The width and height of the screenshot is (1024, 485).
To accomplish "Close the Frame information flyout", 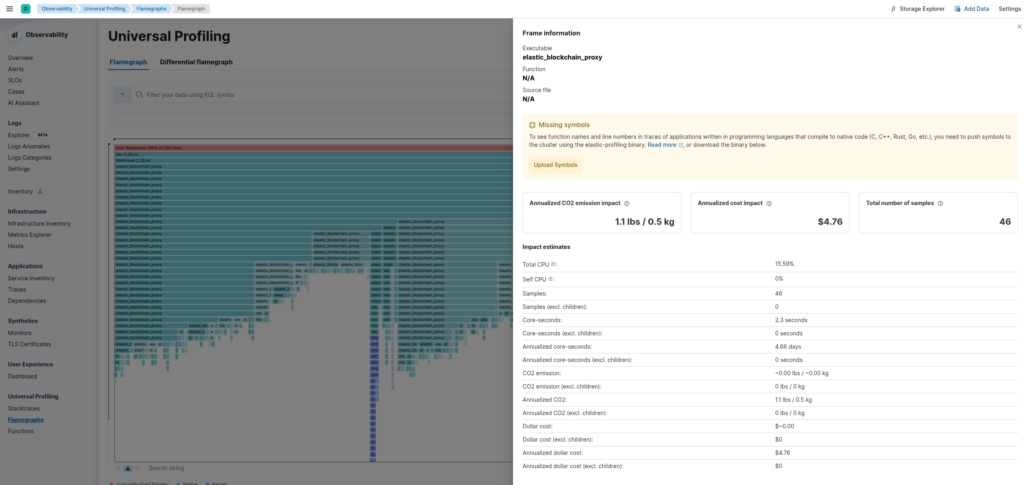I will 1019,27.
